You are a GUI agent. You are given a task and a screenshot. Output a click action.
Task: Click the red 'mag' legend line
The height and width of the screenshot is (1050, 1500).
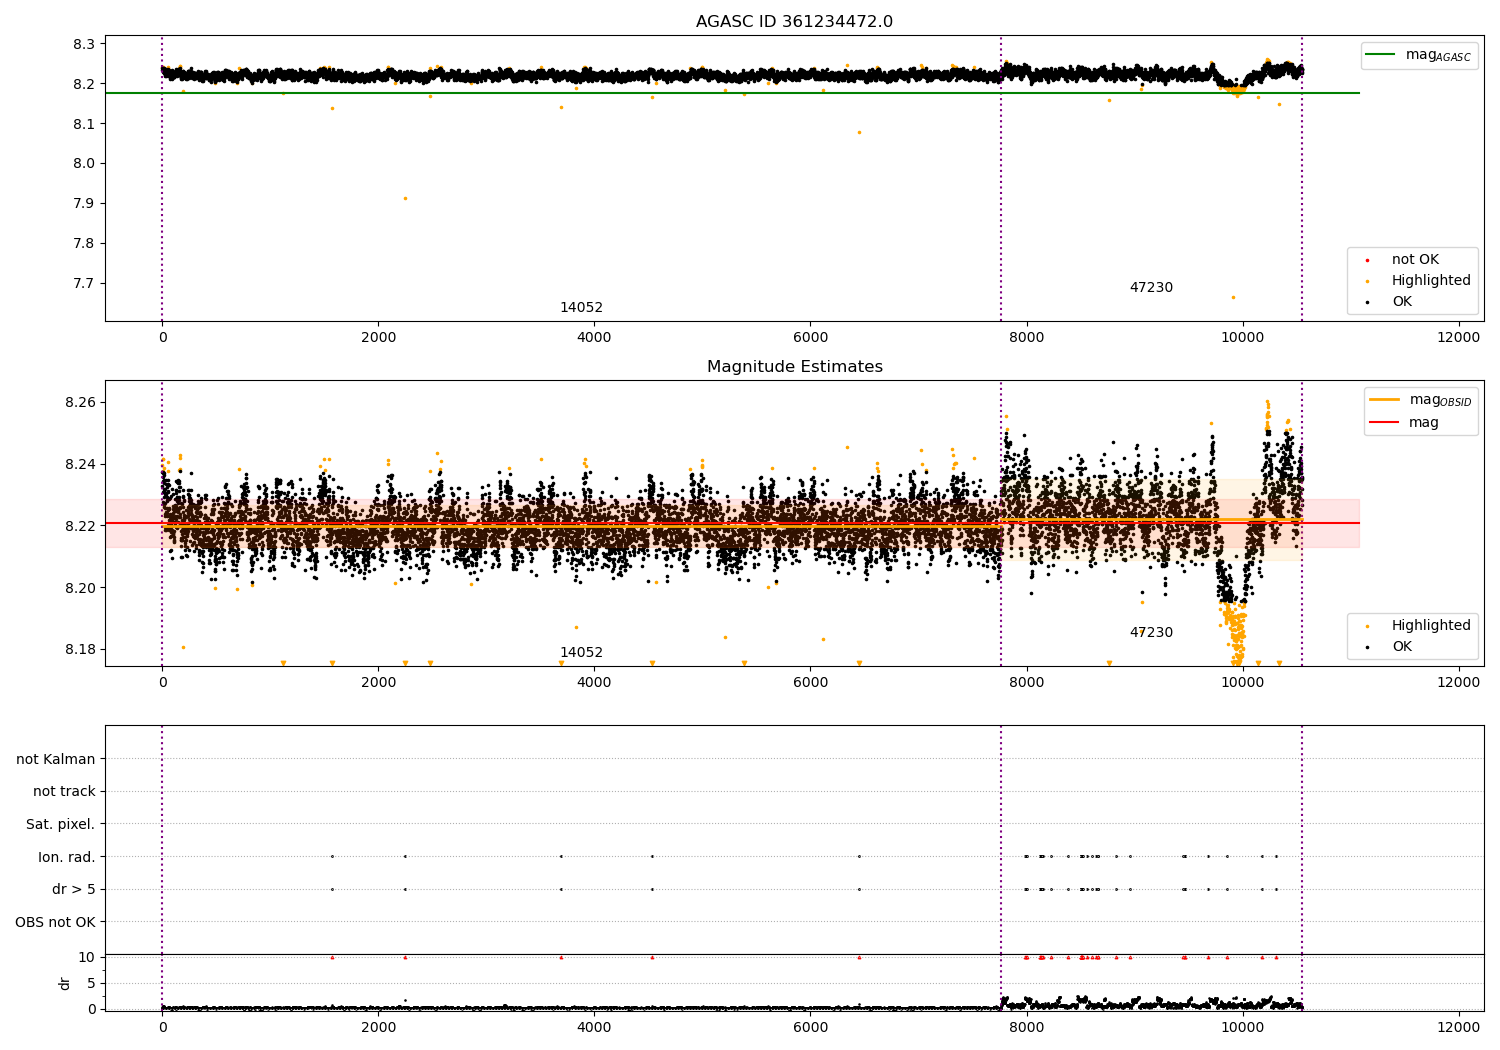pos(1385,423)
